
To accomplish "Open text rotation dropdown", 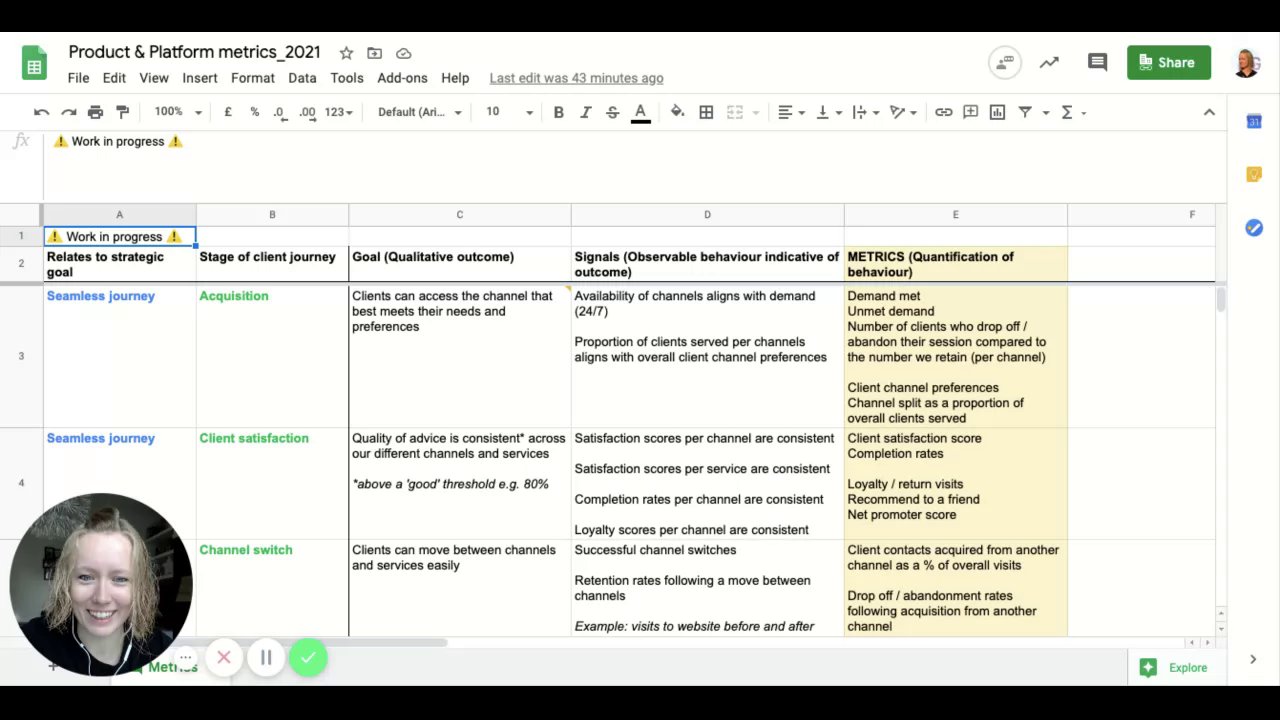I will [x=903, y=112].
